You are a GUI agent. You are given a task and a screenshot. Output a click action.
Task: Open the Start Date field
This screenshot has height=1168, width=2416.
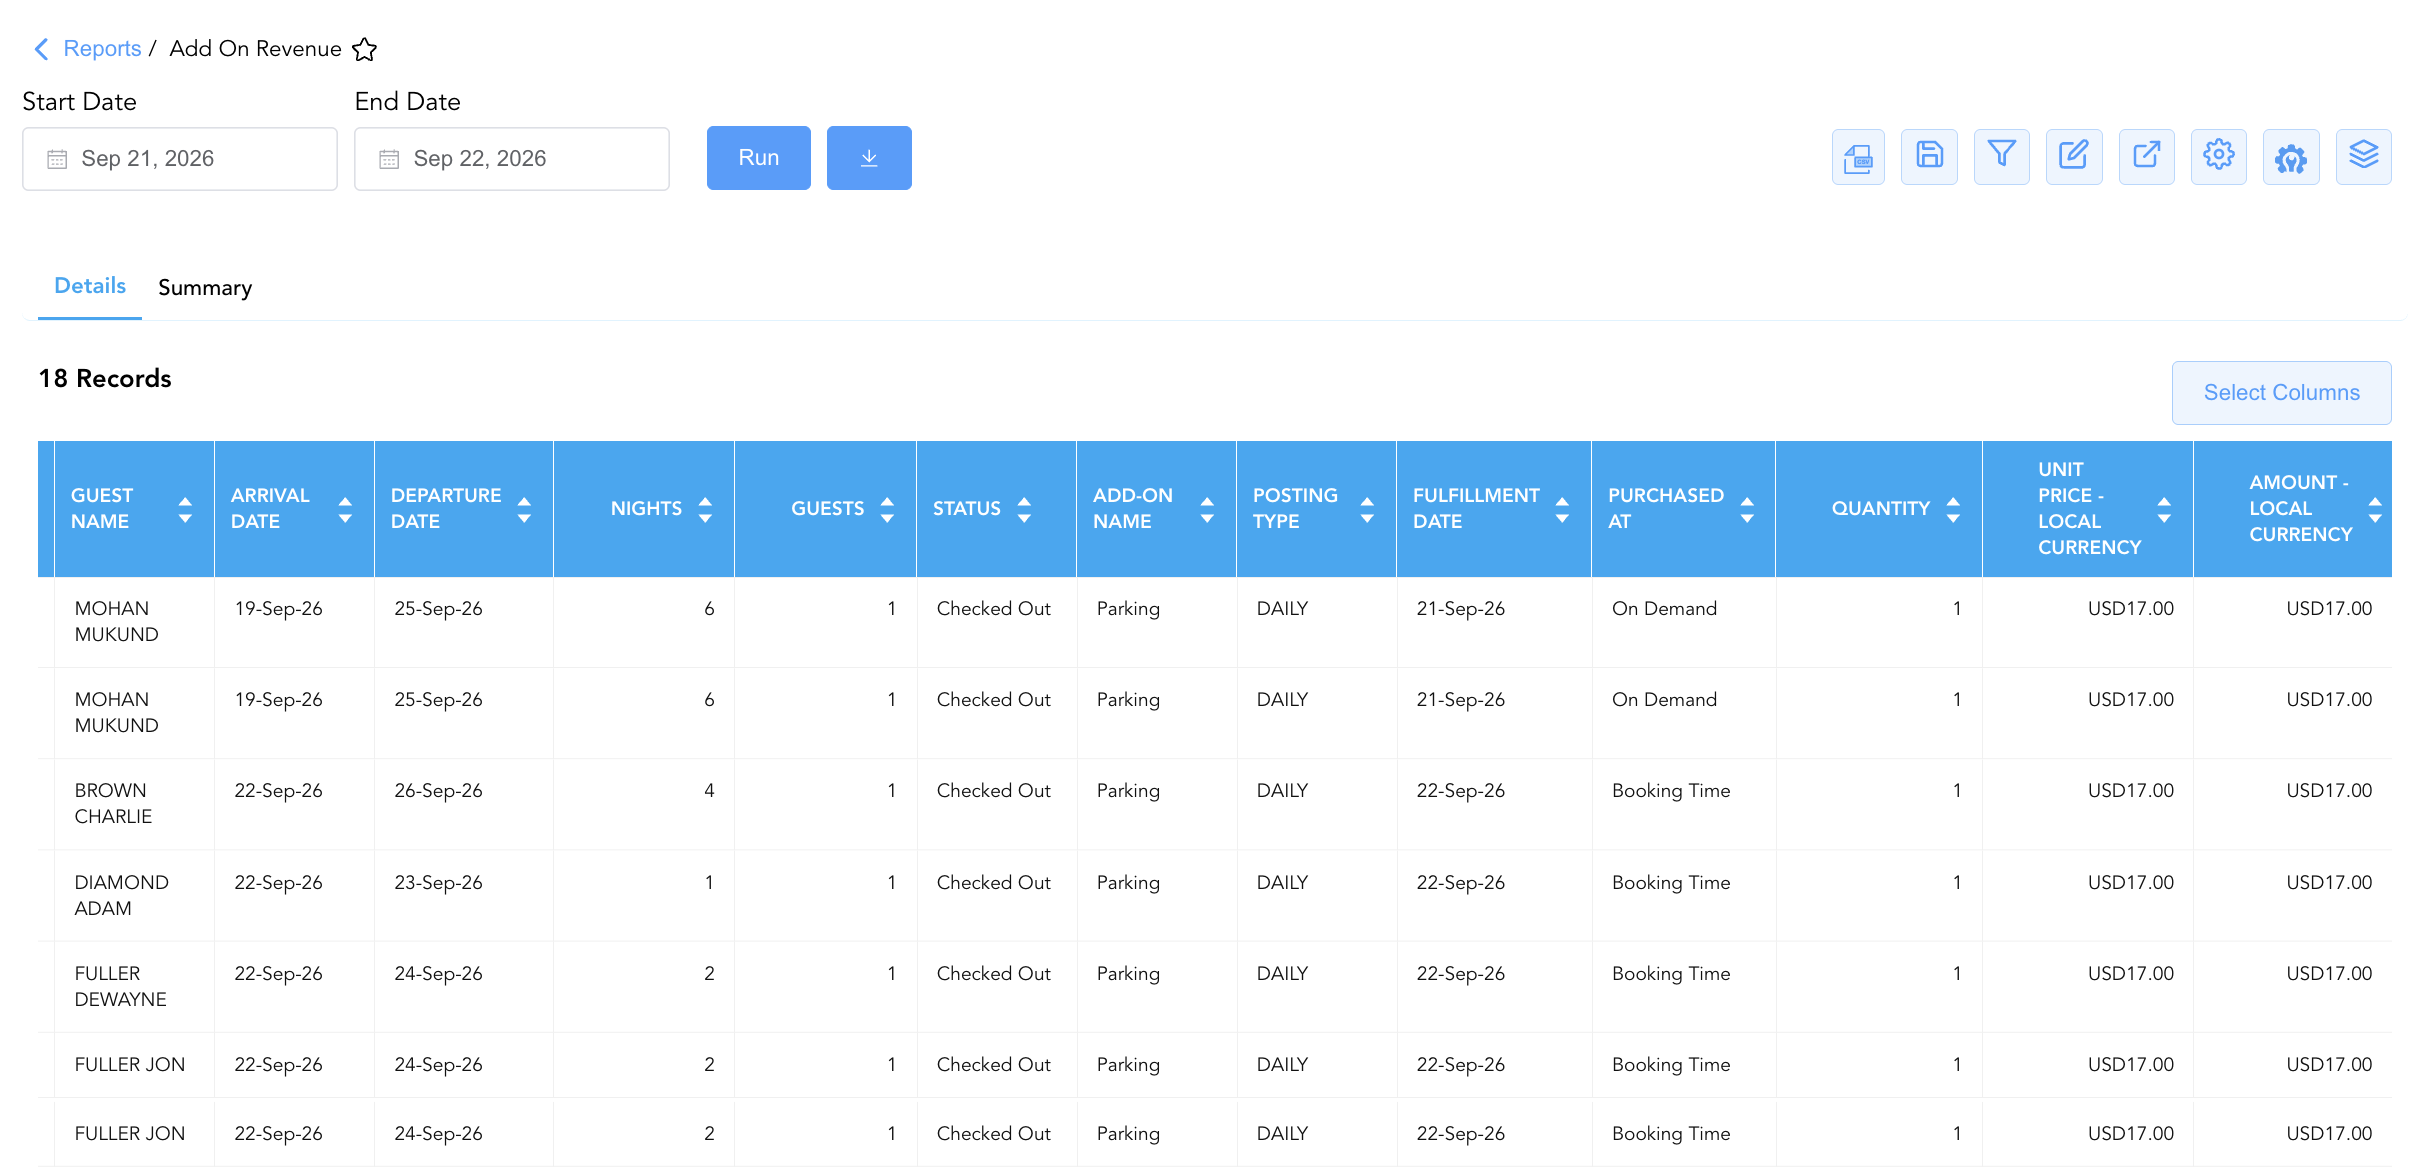[180, 159]
